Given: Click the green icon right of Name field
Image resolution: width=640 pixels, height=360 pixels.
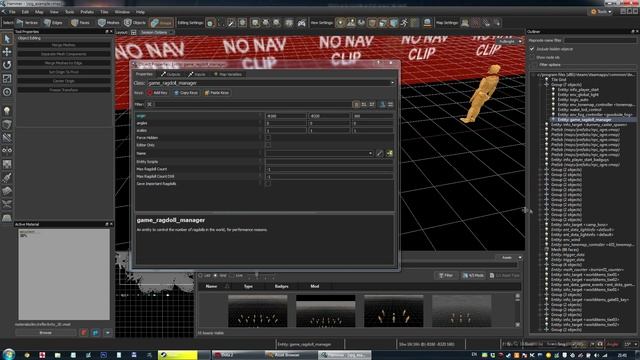Looking at the screenshot, I should [389, 153].
